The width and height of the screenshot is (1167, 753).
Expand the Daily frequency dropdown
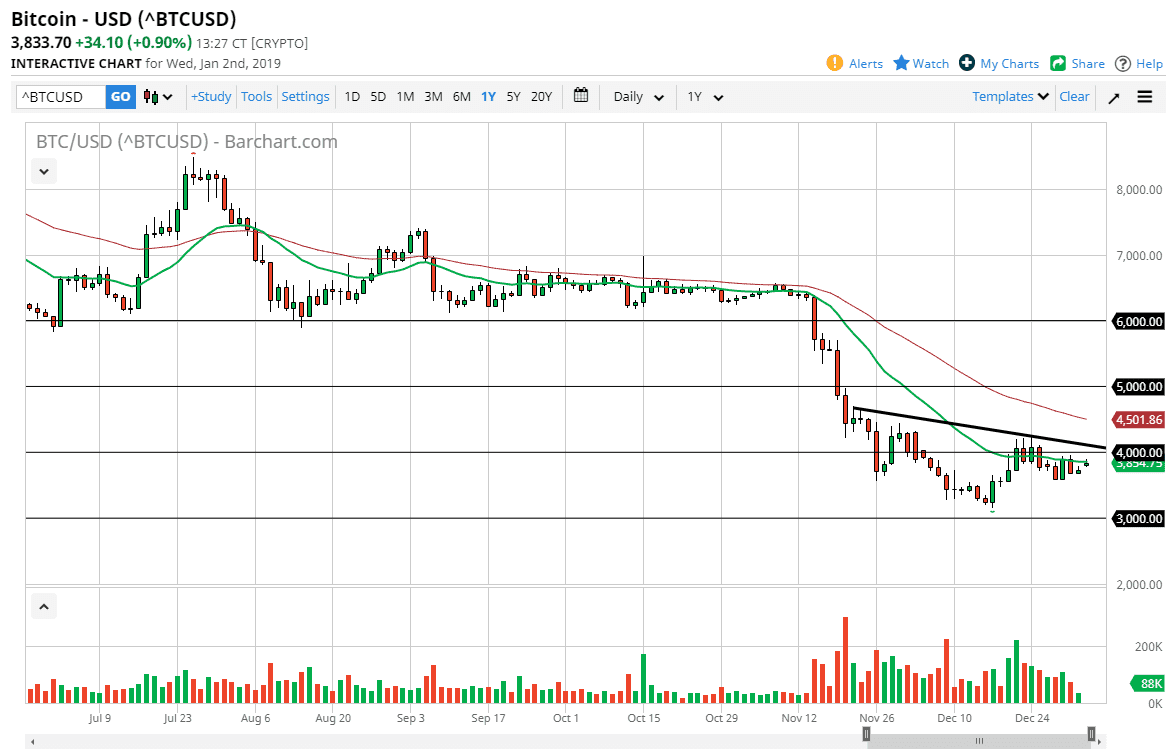point(638,97)
